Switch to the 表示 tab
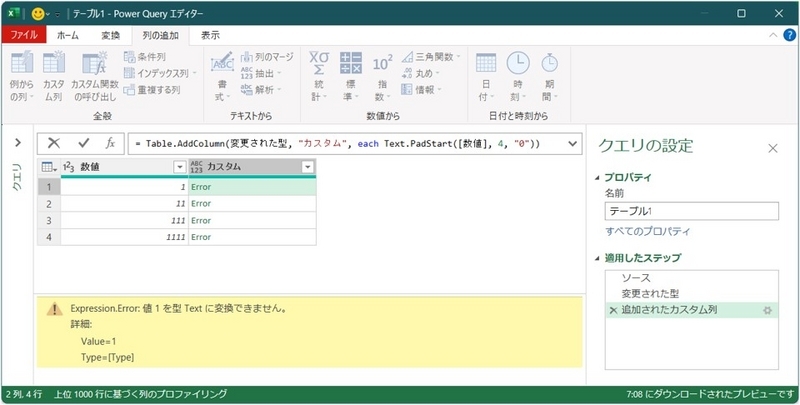 (210, 35)
